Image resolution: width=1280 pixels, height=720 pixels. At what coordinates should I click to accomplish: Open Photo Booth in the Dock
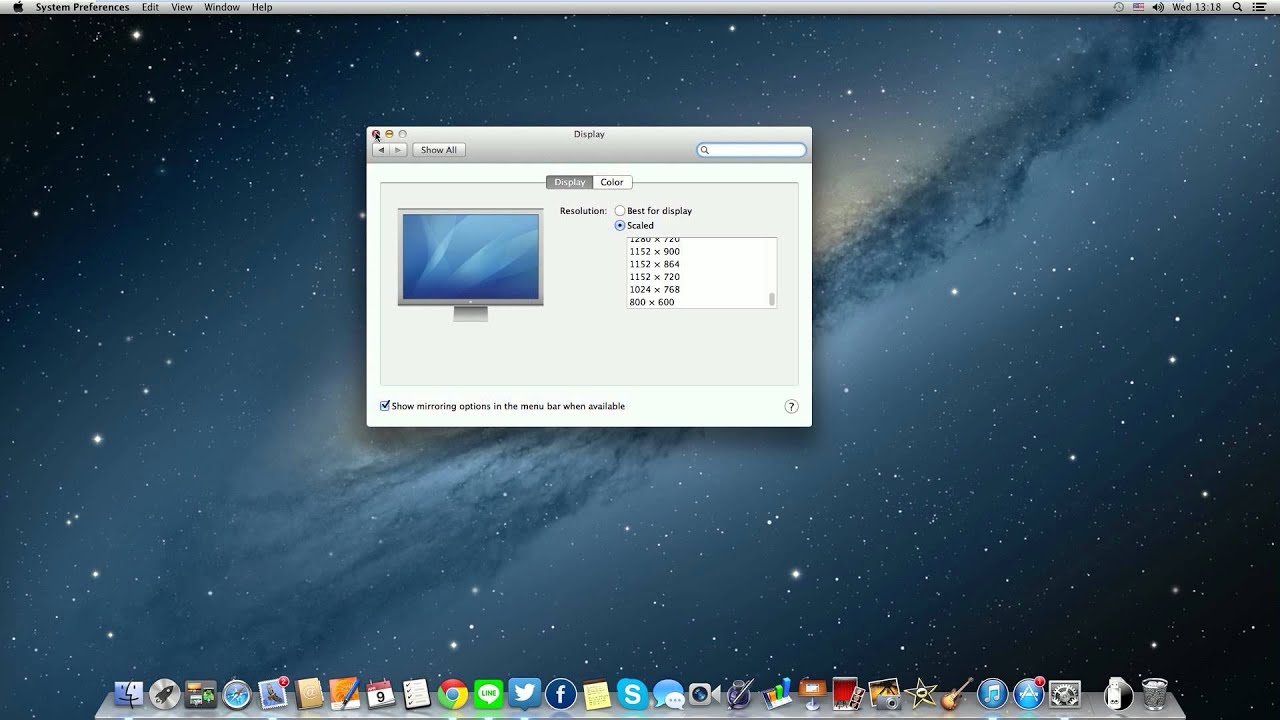pos(848,693)
